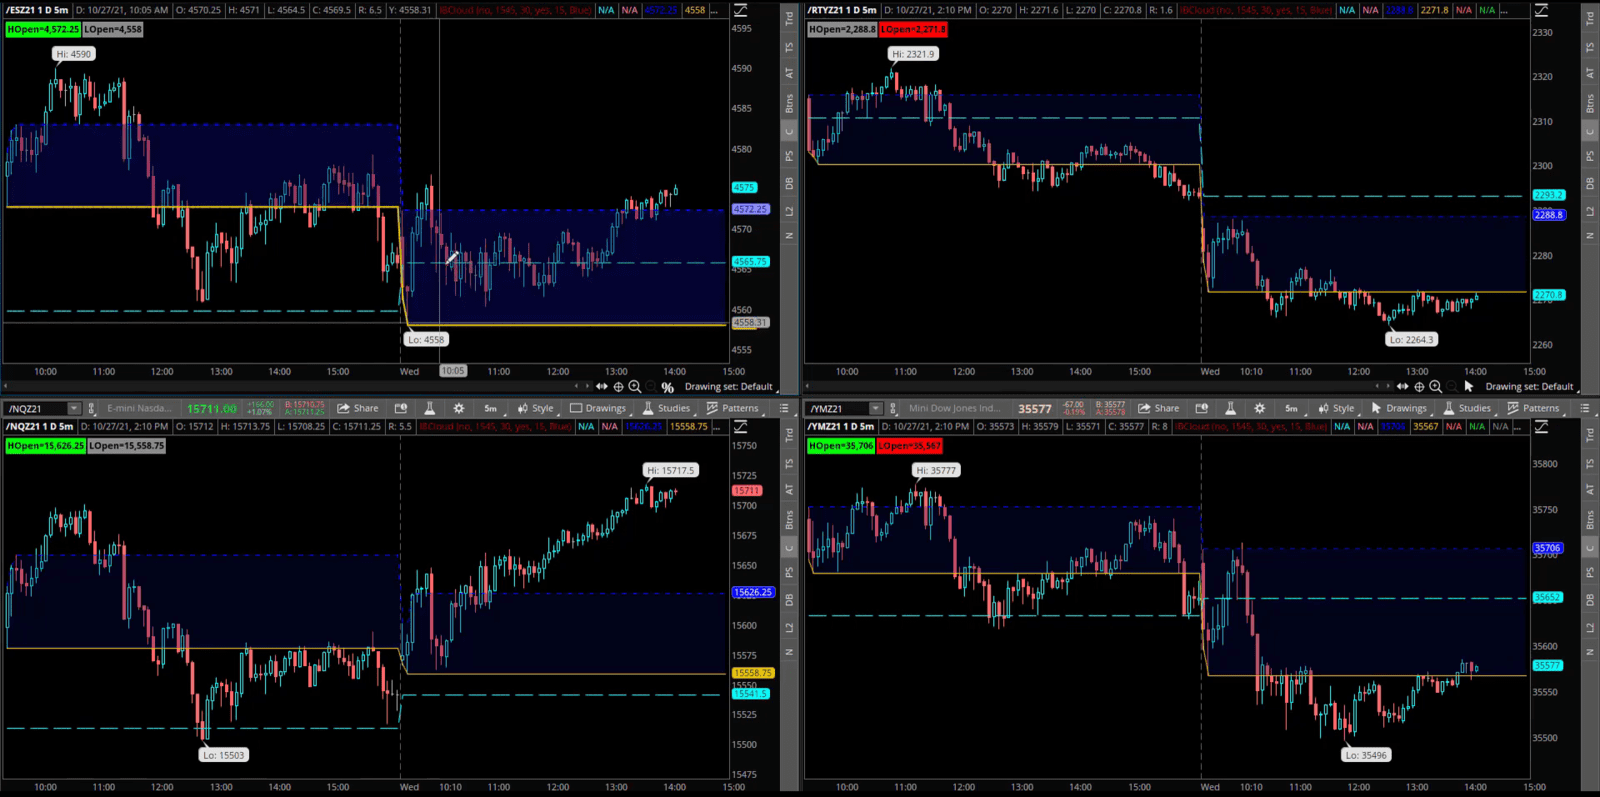Open the Studies menu on /NQZ21 chart
This screenshot has width=1600, height=797.
point(666,408)
